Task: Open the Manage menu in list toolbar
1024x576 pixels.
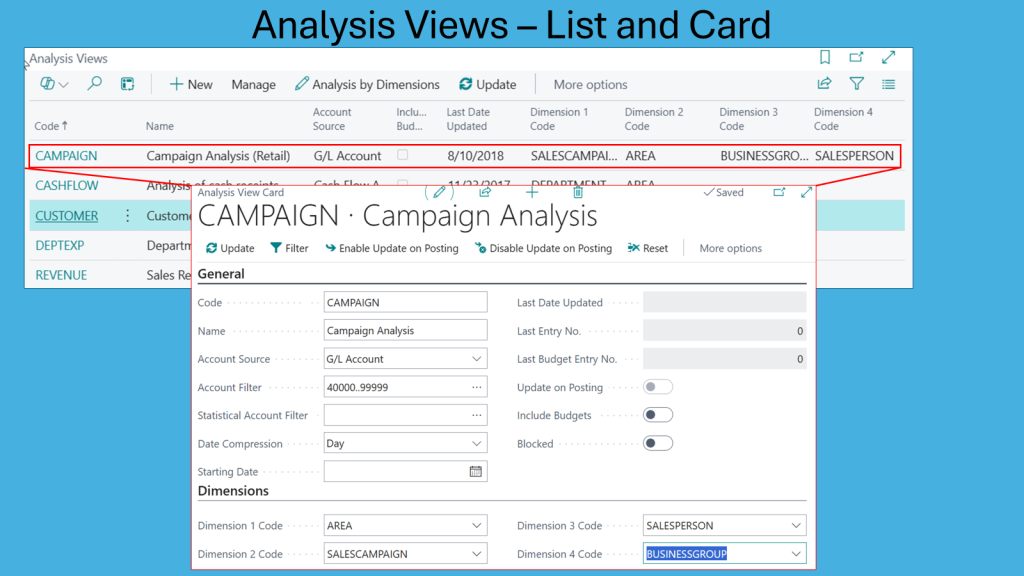Action: click(x=253, y=85)
